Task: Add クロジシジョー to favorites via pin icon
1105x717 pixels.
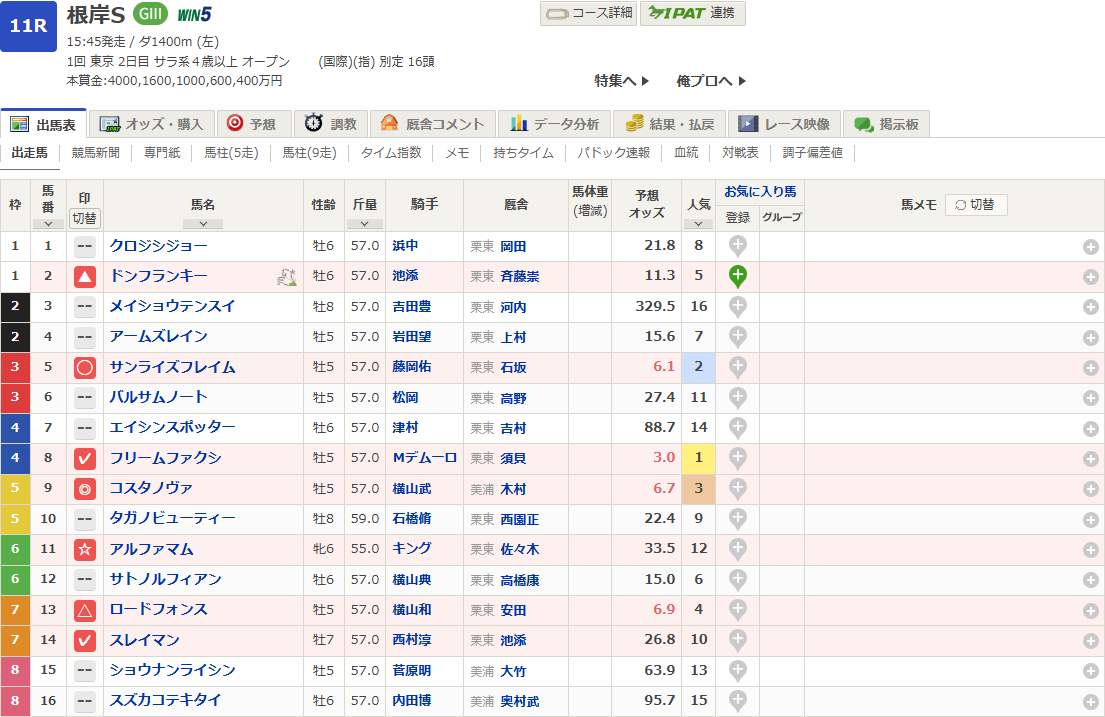Action: tap(737, 246)
